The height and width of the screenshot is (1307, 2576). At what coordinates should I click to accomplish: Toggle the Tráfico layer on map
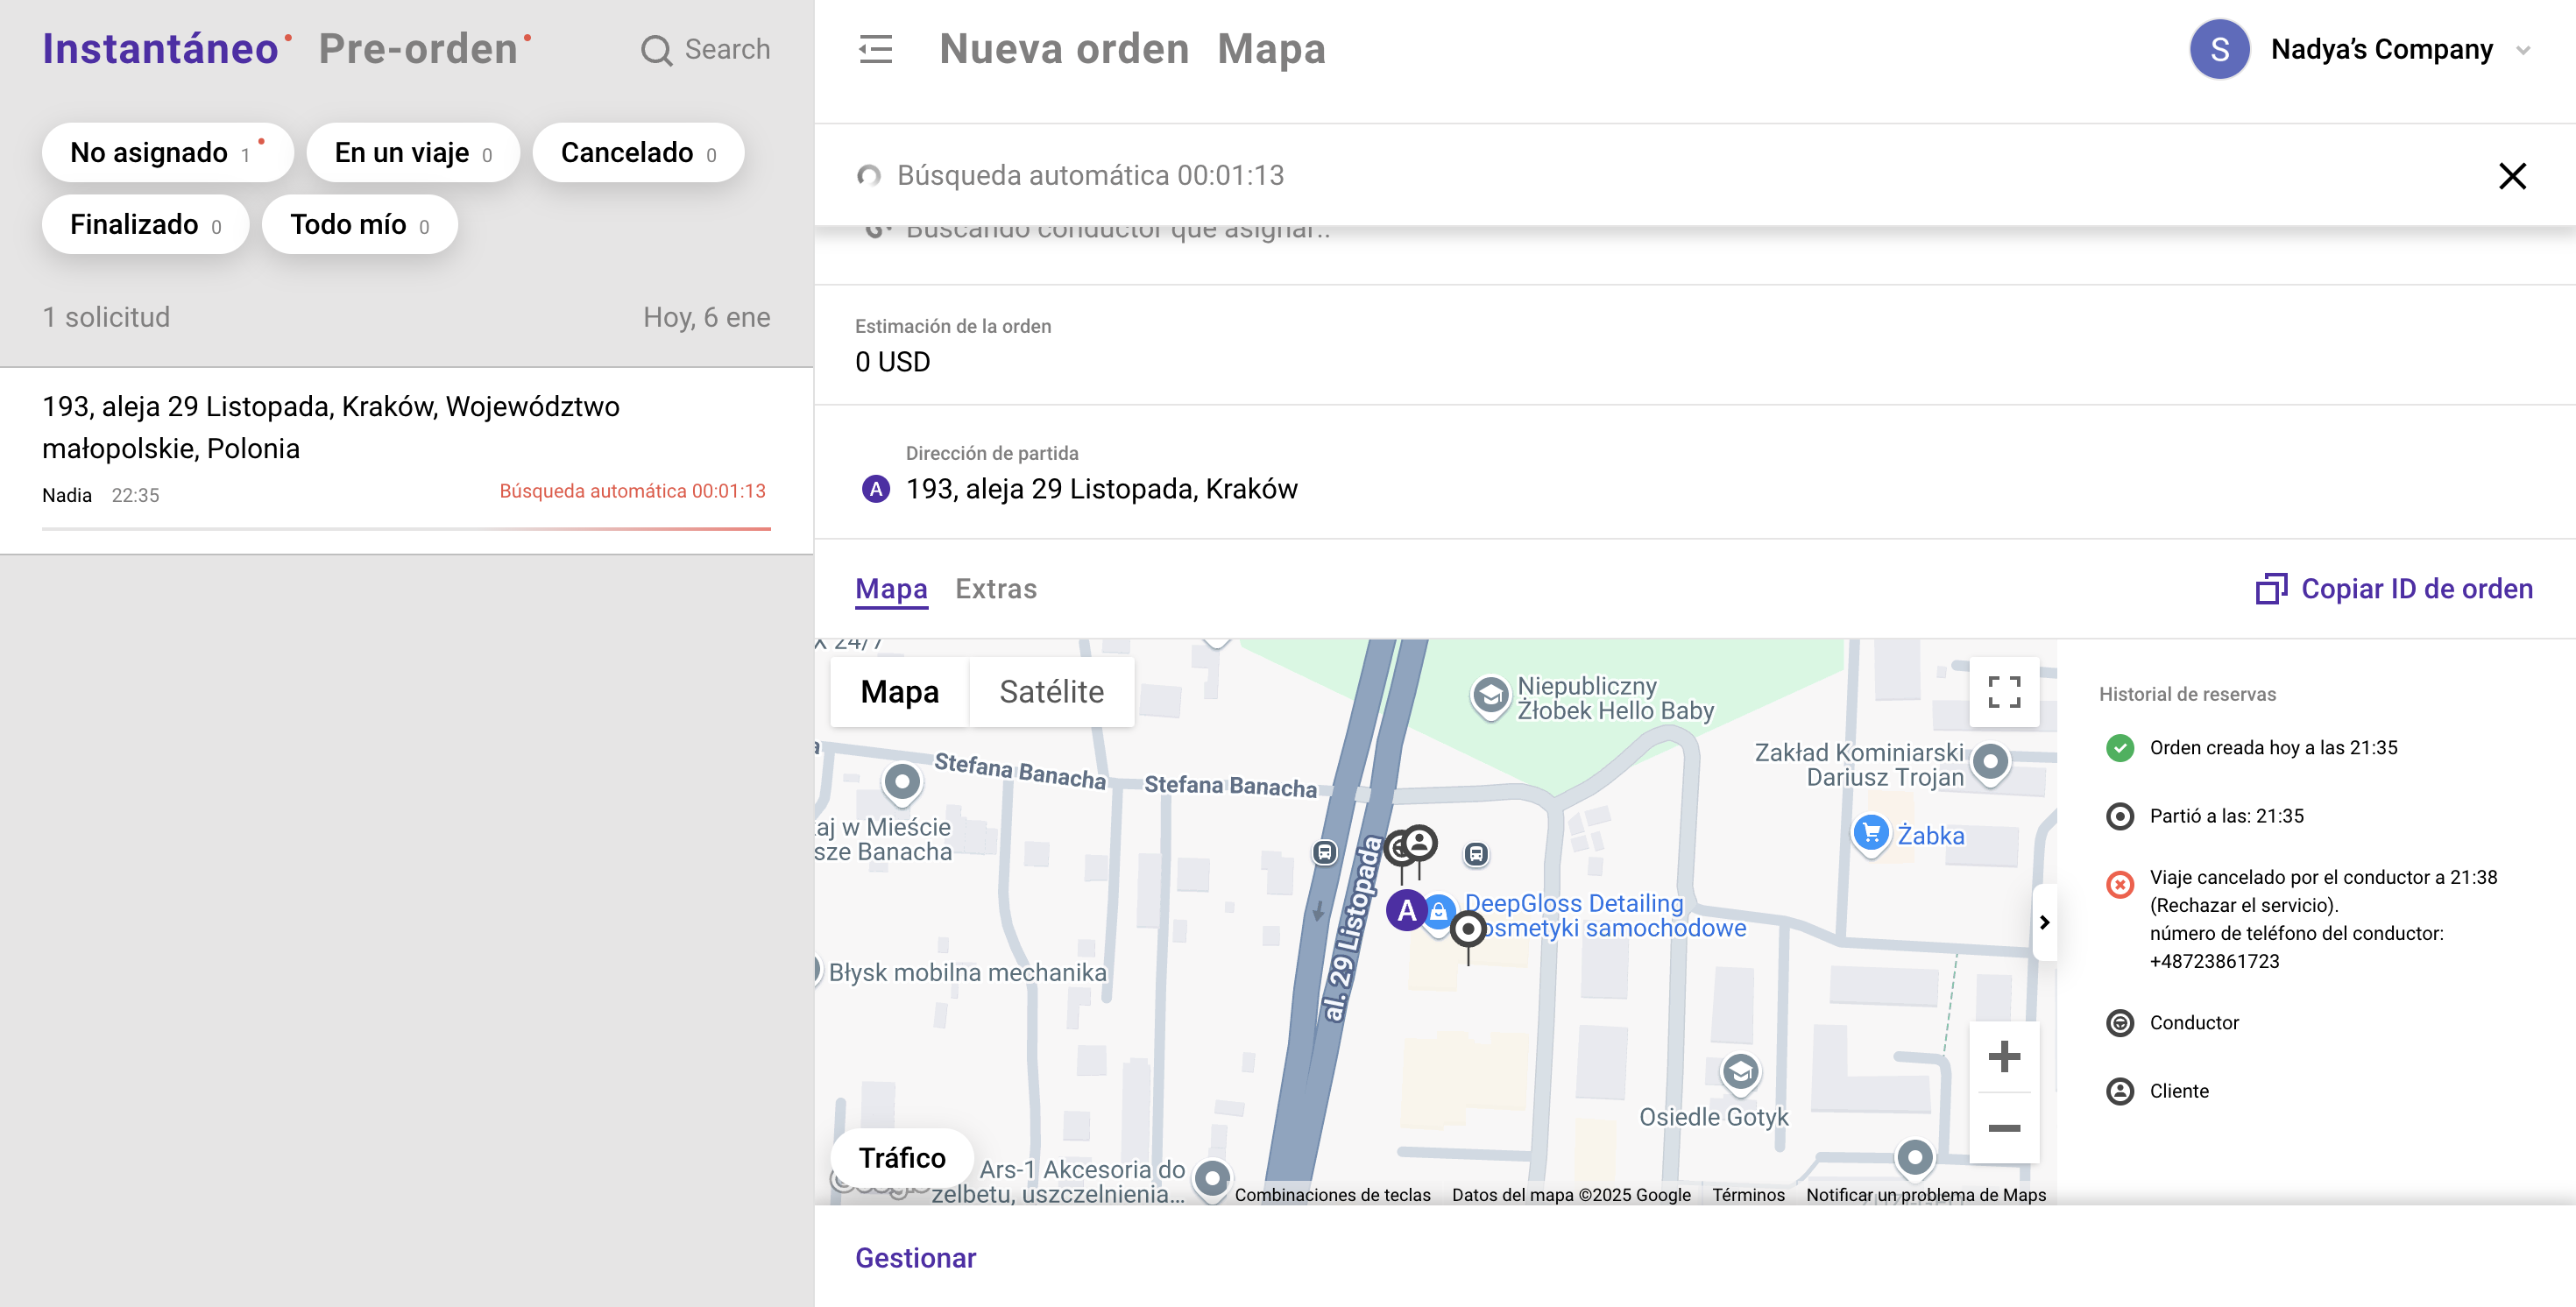(x=901, y=1157)
